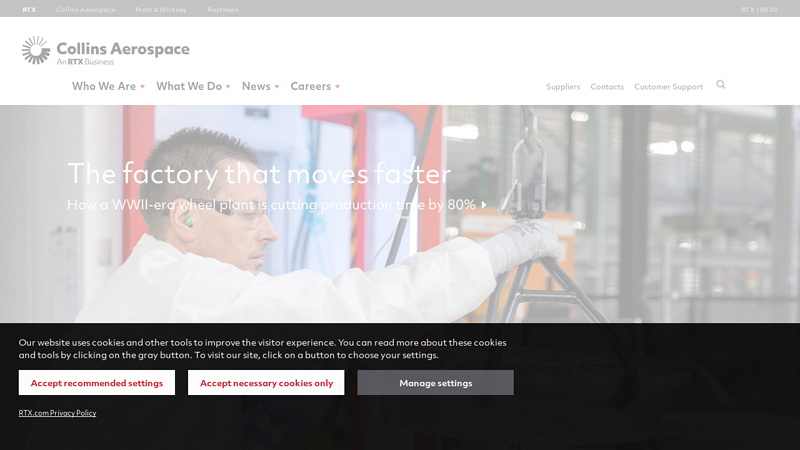Screen dimensions: 800x450
Task: Open the Careers menu
Action: 311,86
